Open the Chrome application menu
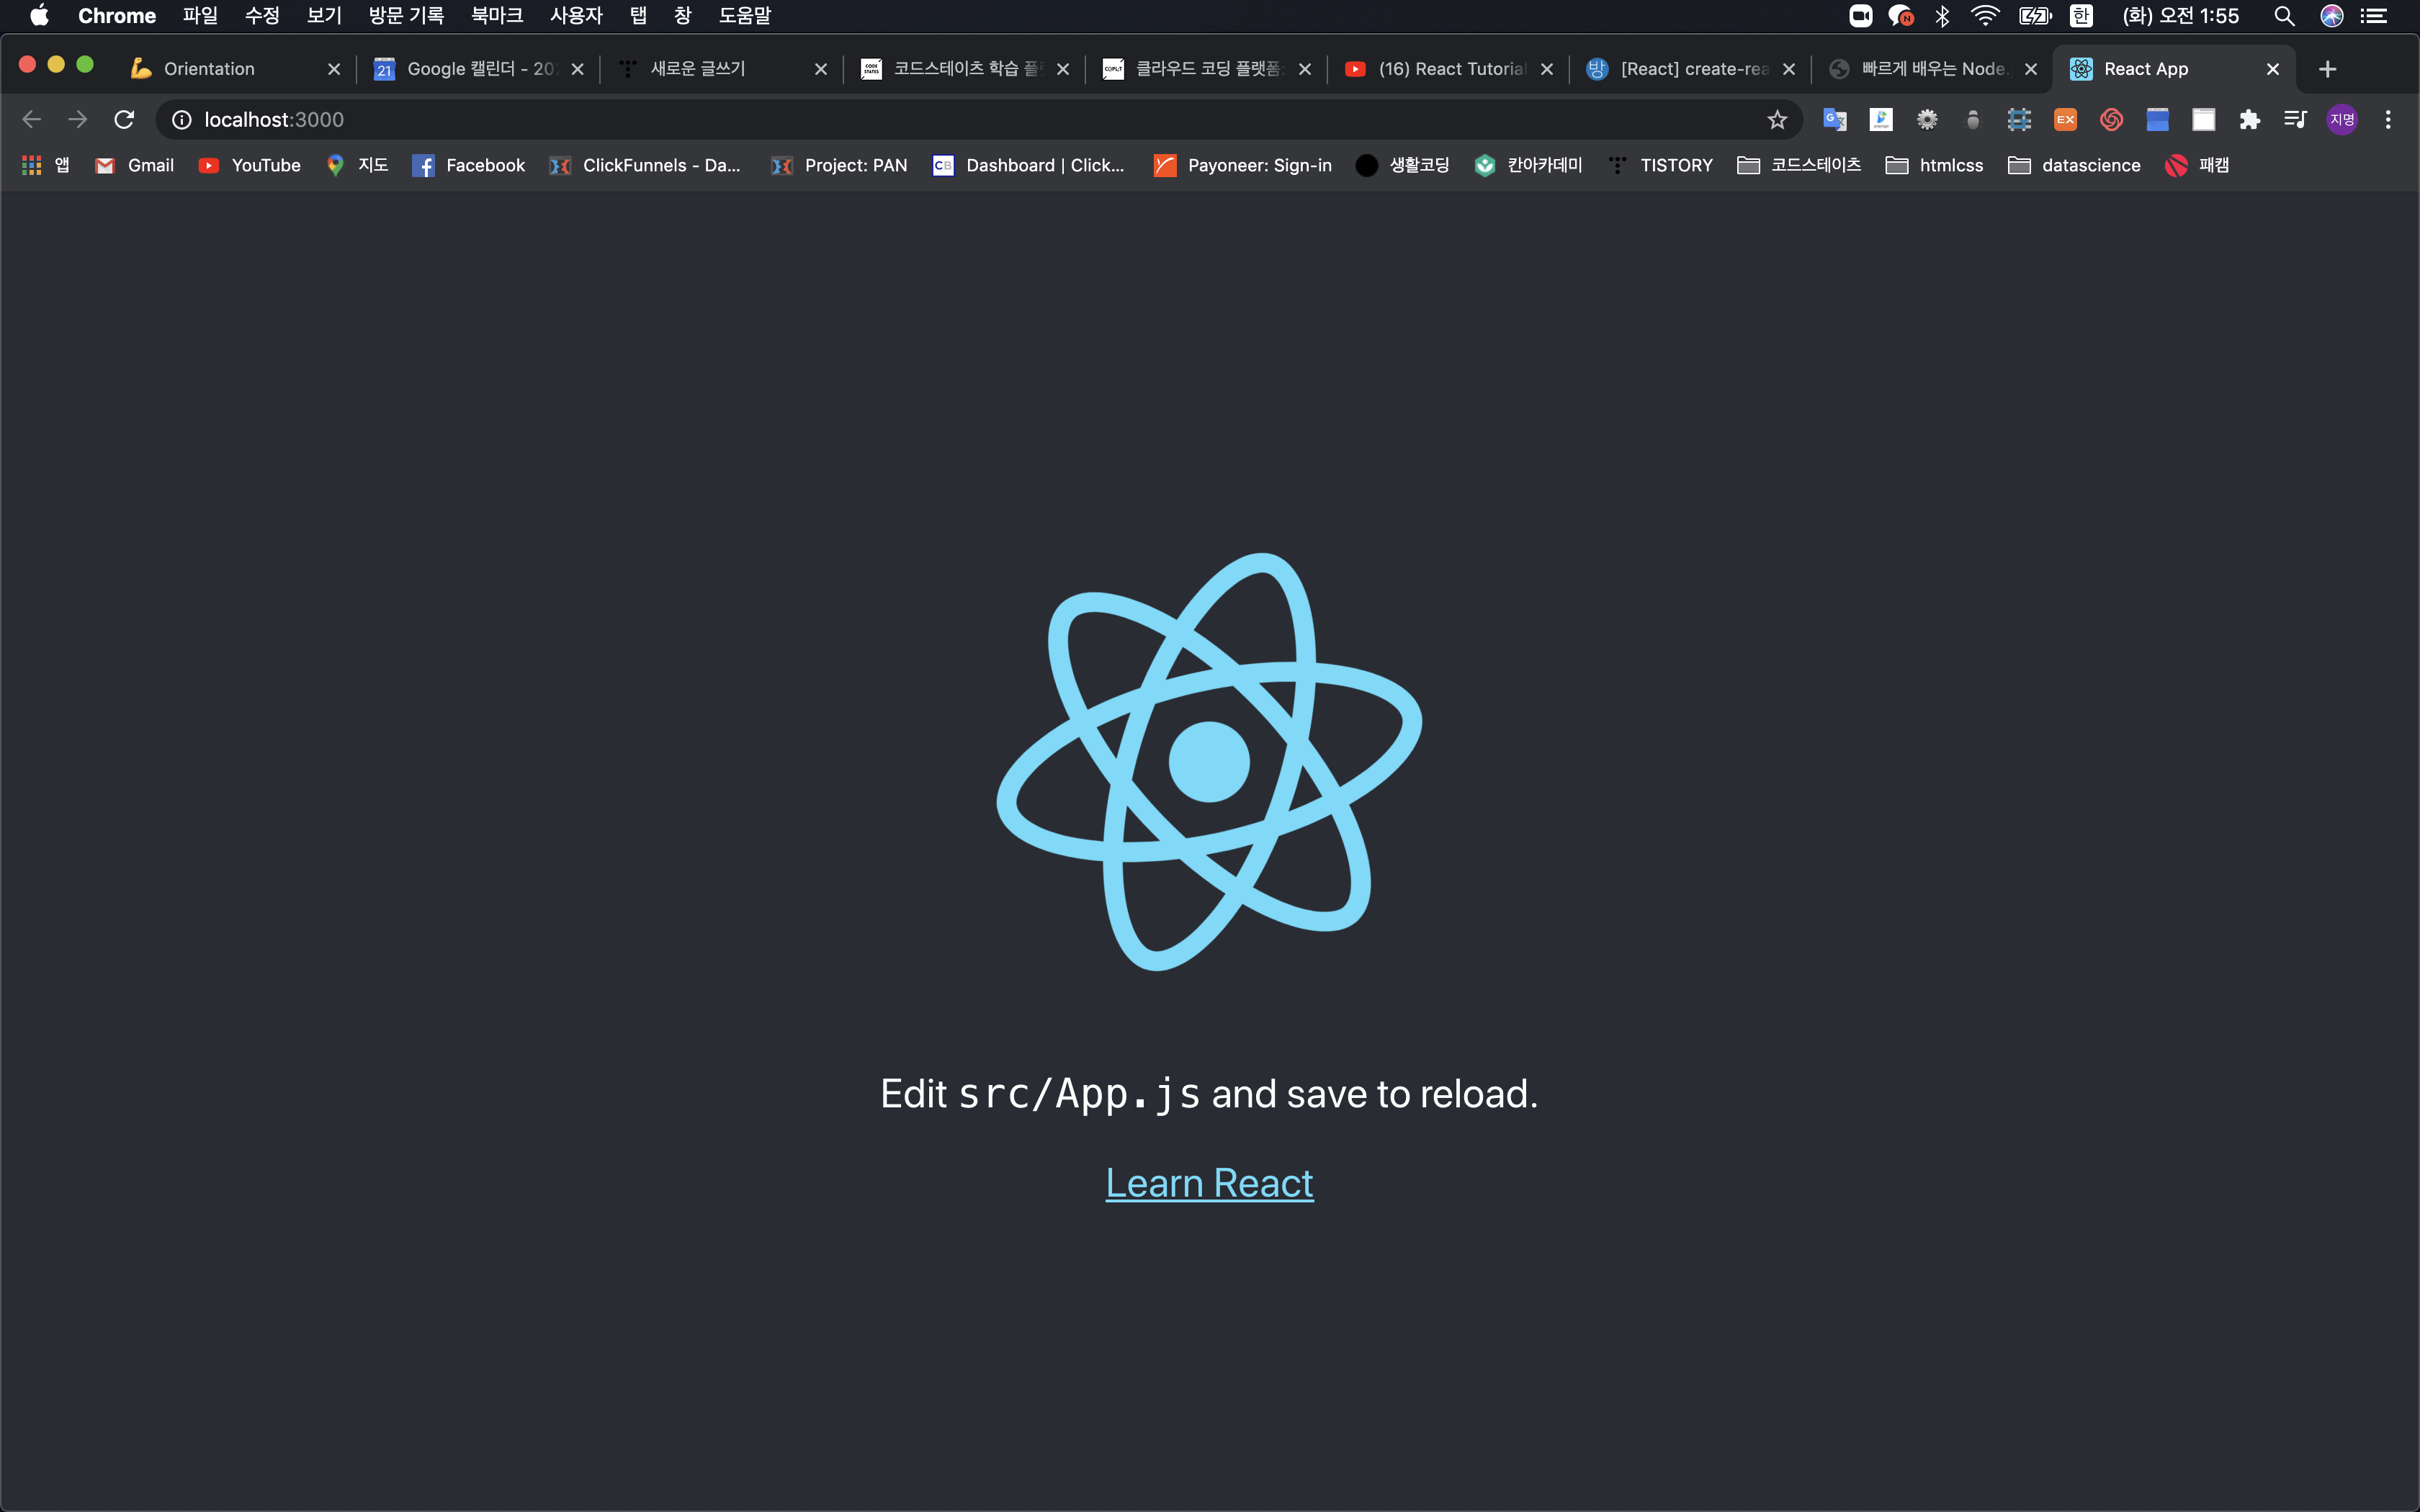2420x1512 pixels. tap(117, 15)
